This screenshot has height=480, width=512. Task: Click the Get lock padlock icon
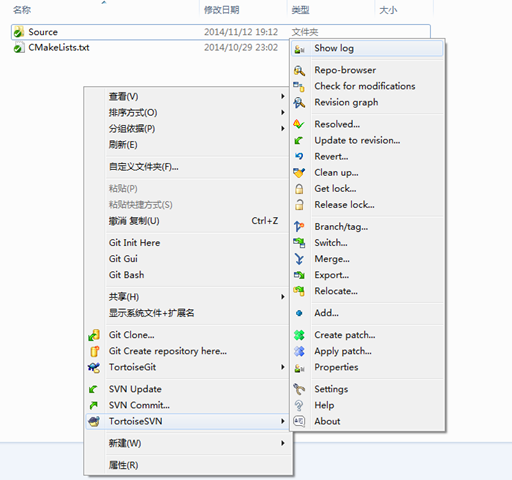click(299, 189)
